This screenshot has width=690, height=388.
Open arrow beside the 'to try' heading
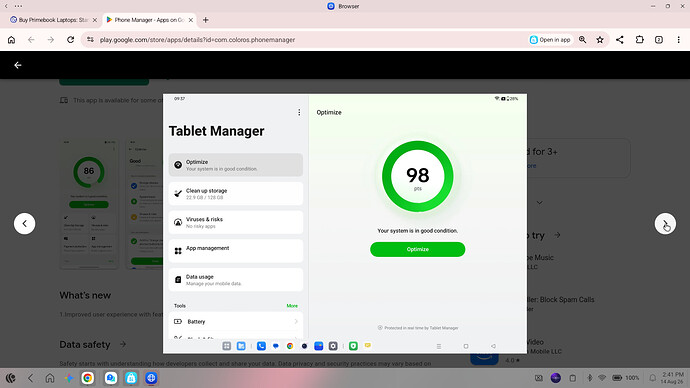pyautogui.click(x=558, y=235)
